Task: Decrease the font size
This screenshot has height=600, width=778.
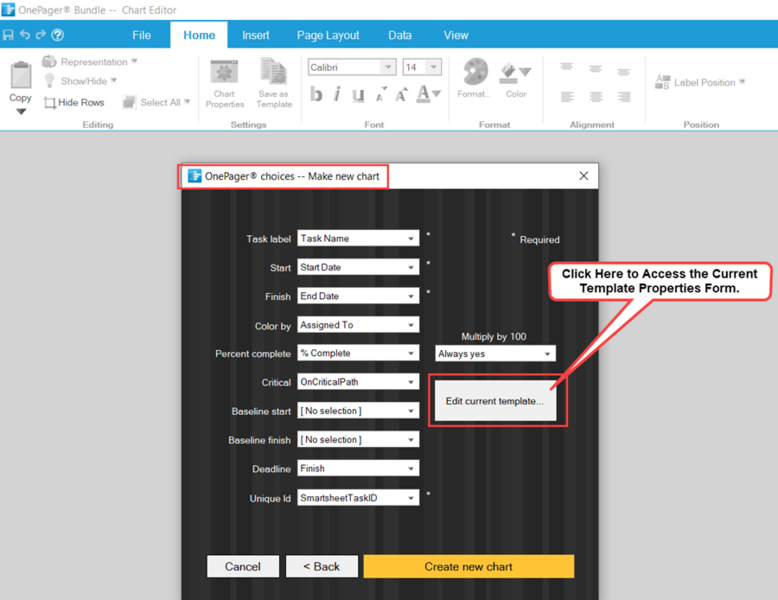Action: pos(381,94)
